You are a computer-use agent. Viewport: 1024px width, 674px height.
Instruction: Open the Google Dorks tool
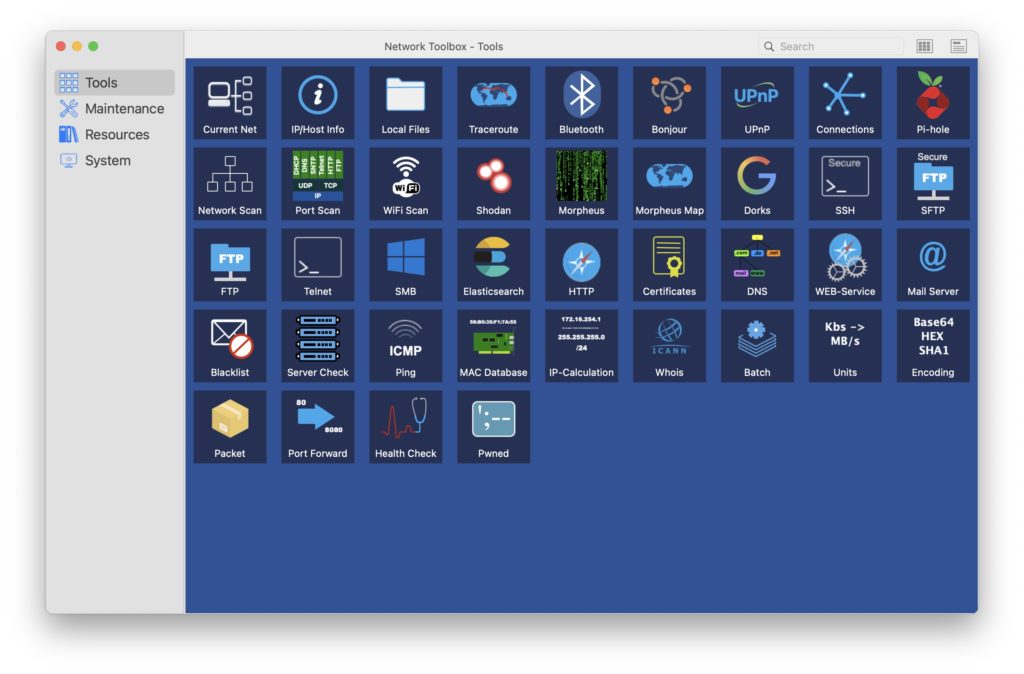[757, 184]
